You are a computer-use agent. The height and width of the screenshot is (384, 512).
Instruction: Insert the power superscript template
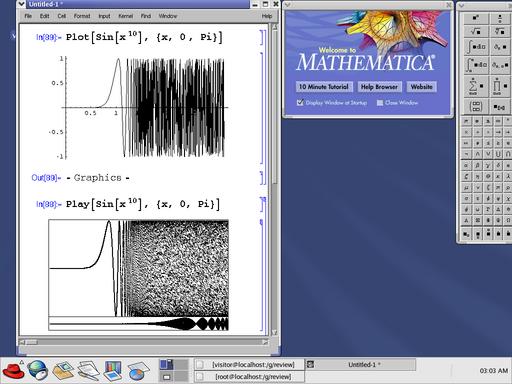click(476, 18)
